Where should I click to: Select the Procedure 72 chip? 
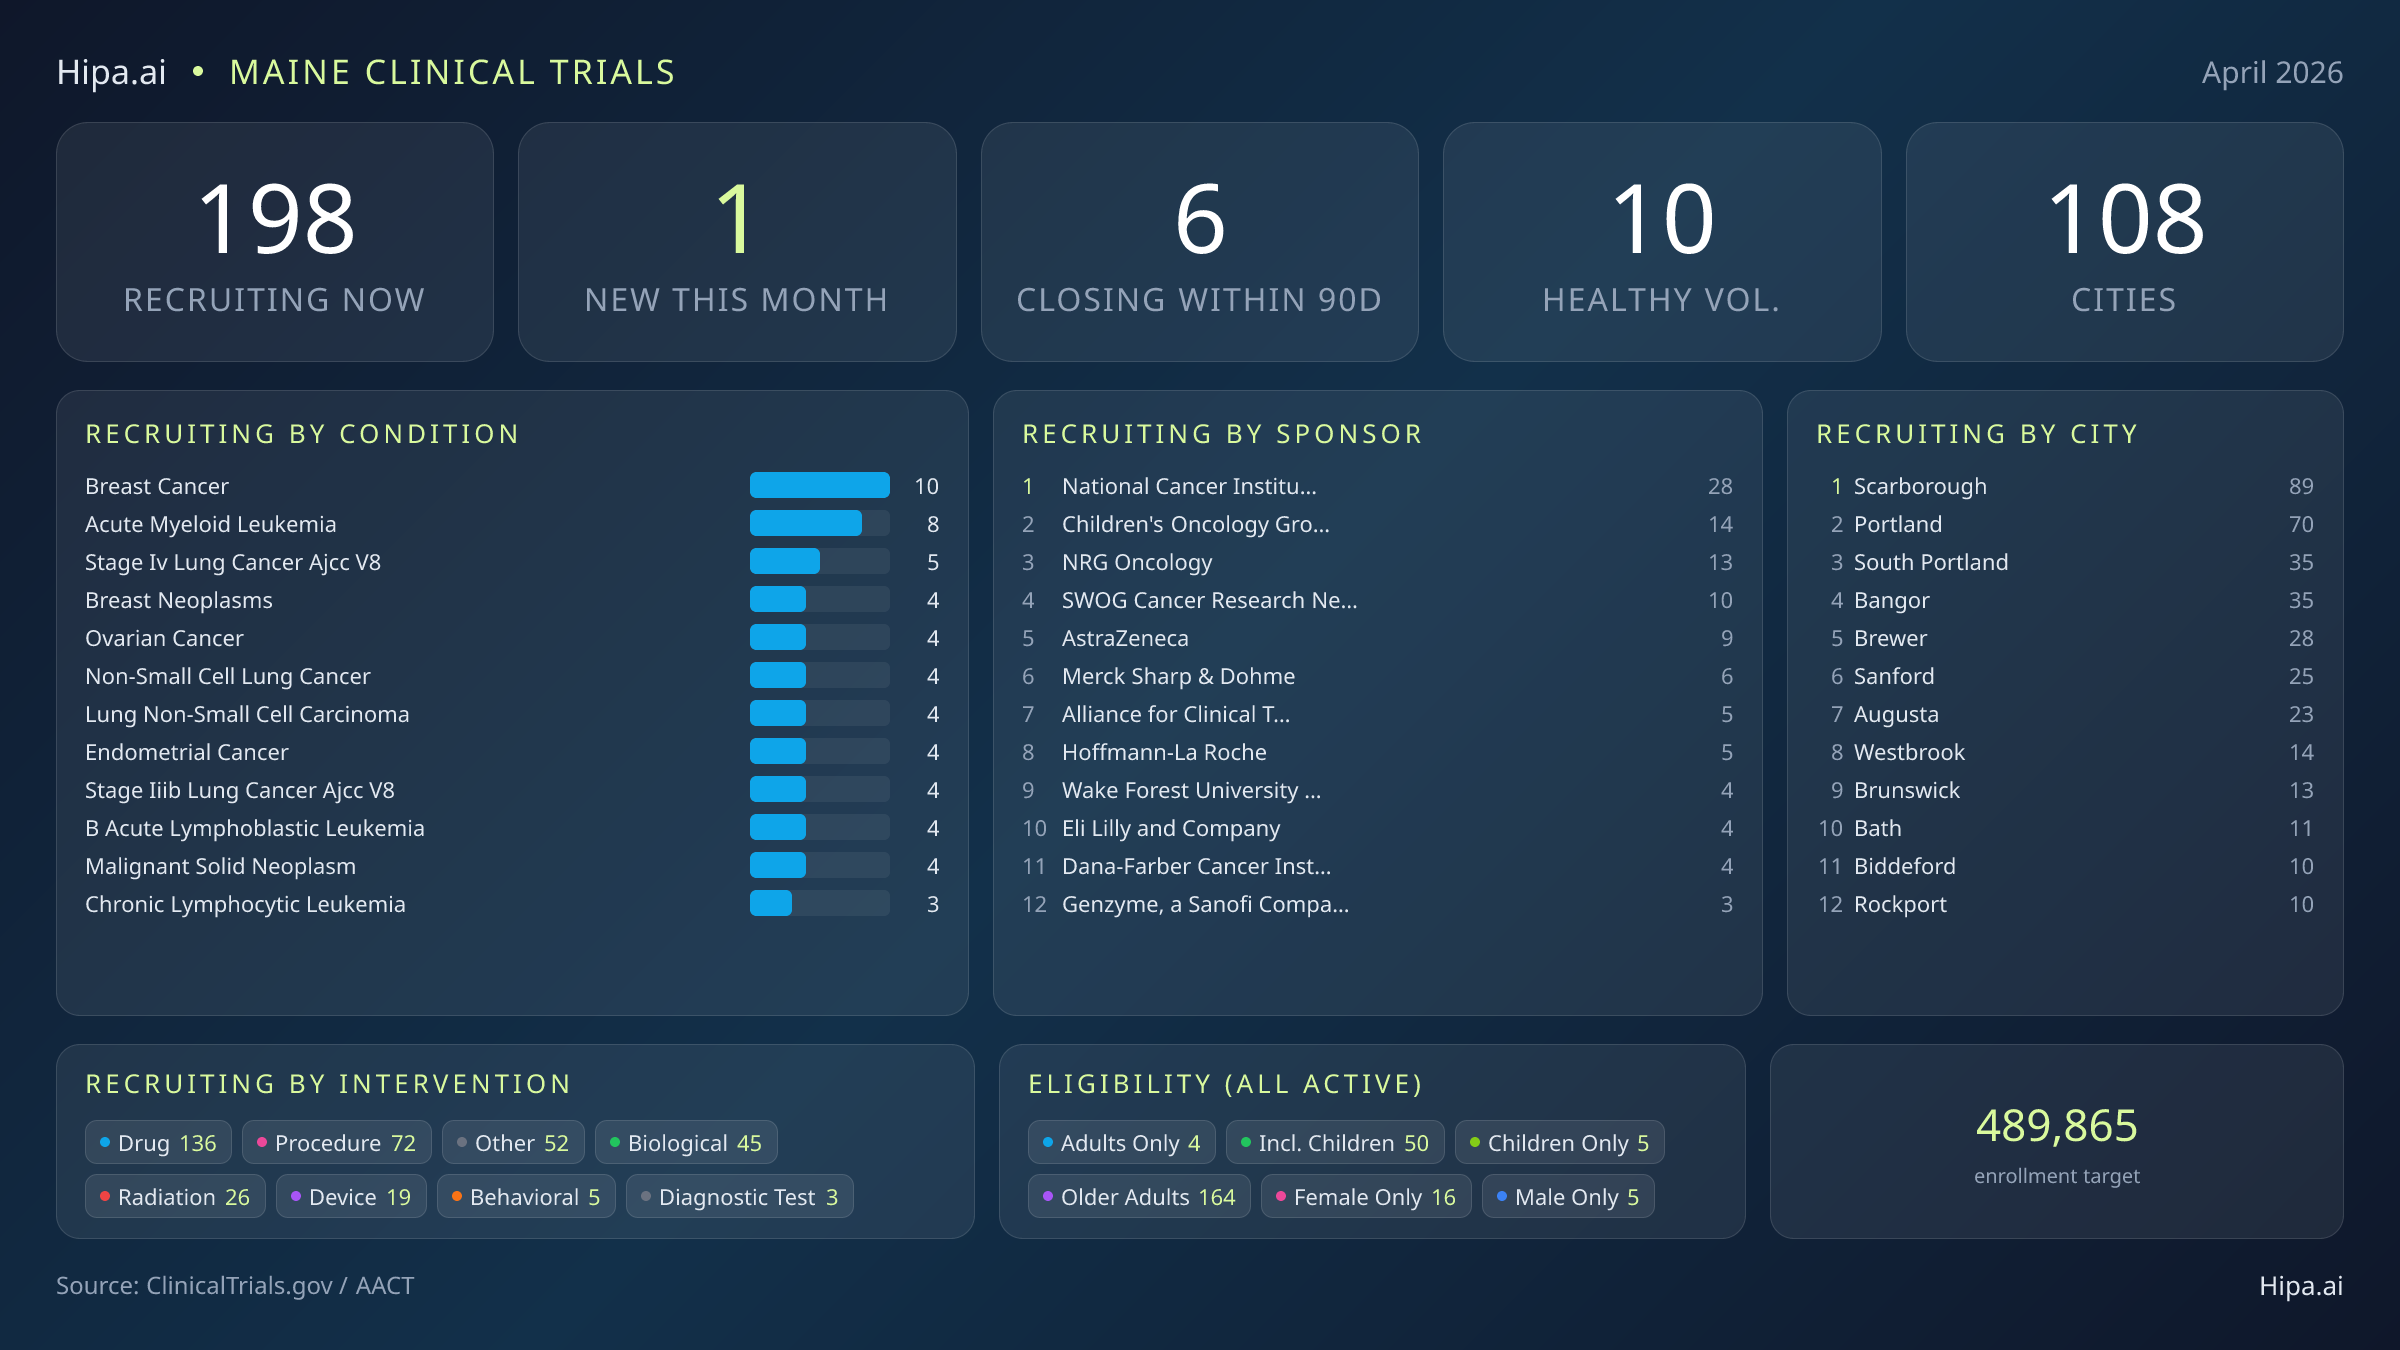(x=336, y=1143)
